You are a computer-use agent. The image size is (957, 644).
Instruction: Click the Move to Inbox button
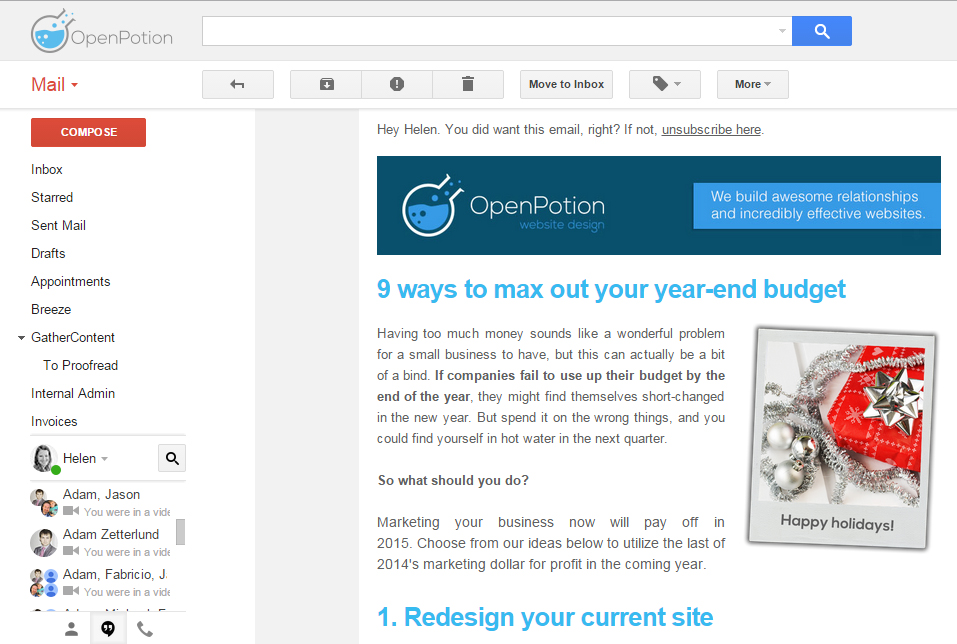(x=566, y=84)
